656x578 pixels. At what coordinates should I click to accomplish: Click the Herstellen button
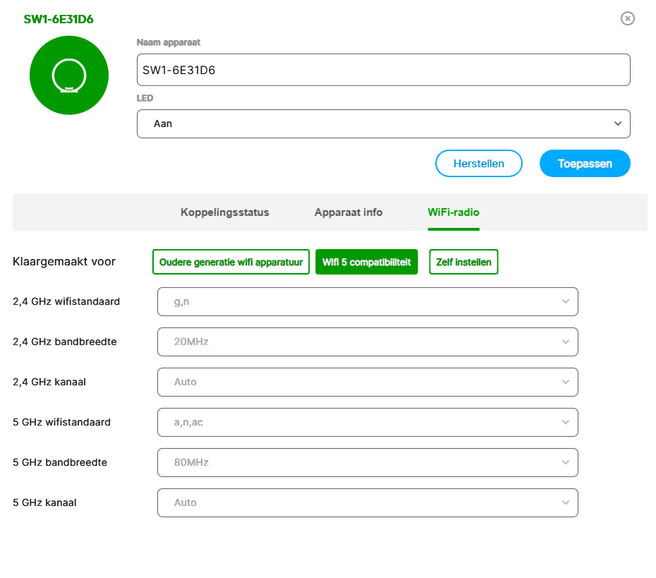click(478, 163)
